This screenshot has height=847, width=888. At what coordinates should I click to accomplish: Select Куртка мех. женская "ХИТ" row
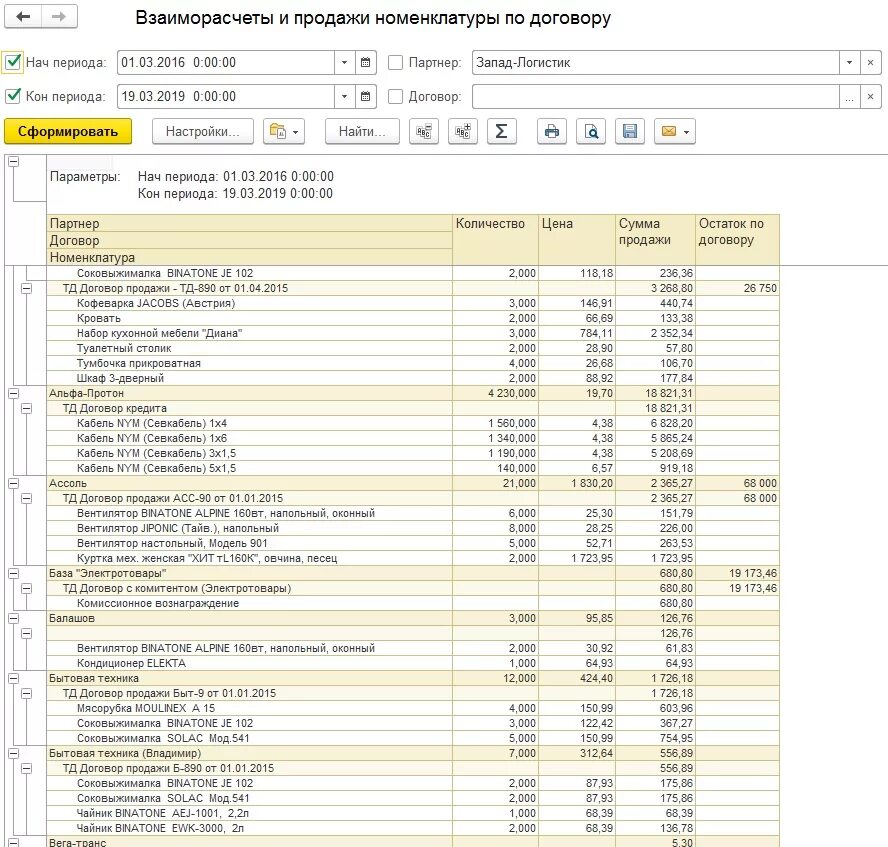pos(413,558)
